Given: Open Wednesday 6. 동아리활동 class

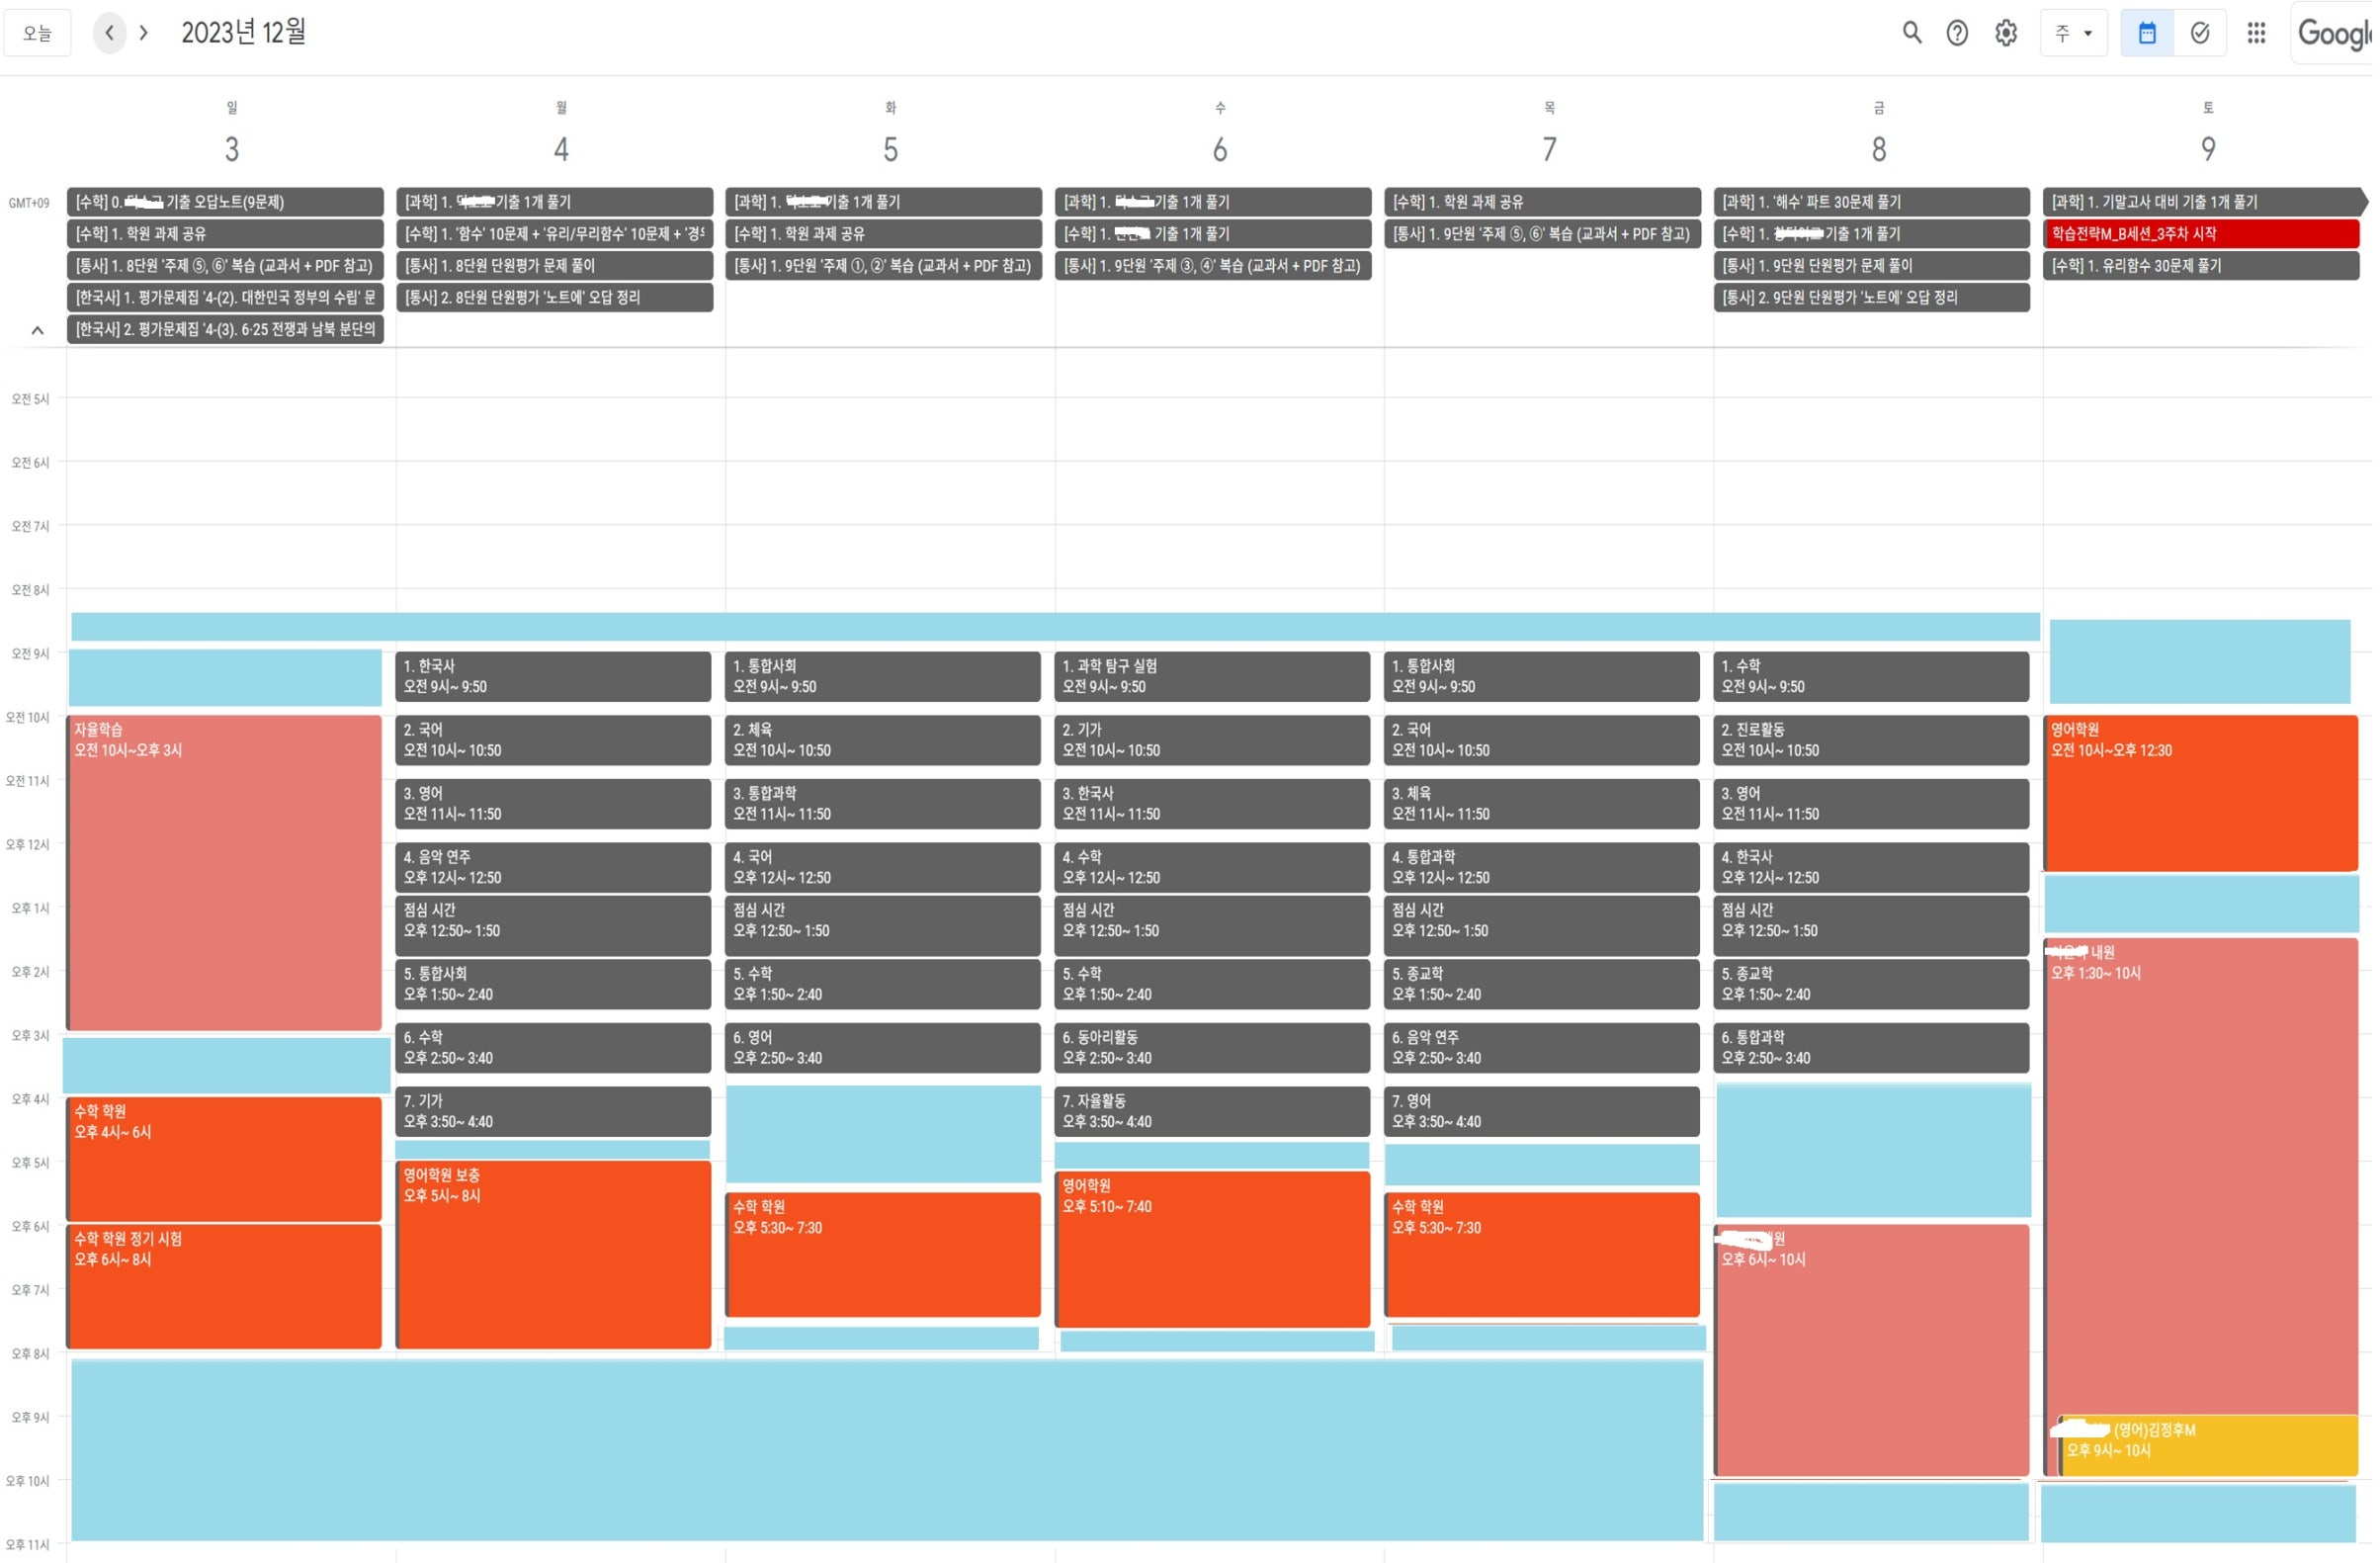Looking at the screenshot, I should [1215, 1049].
